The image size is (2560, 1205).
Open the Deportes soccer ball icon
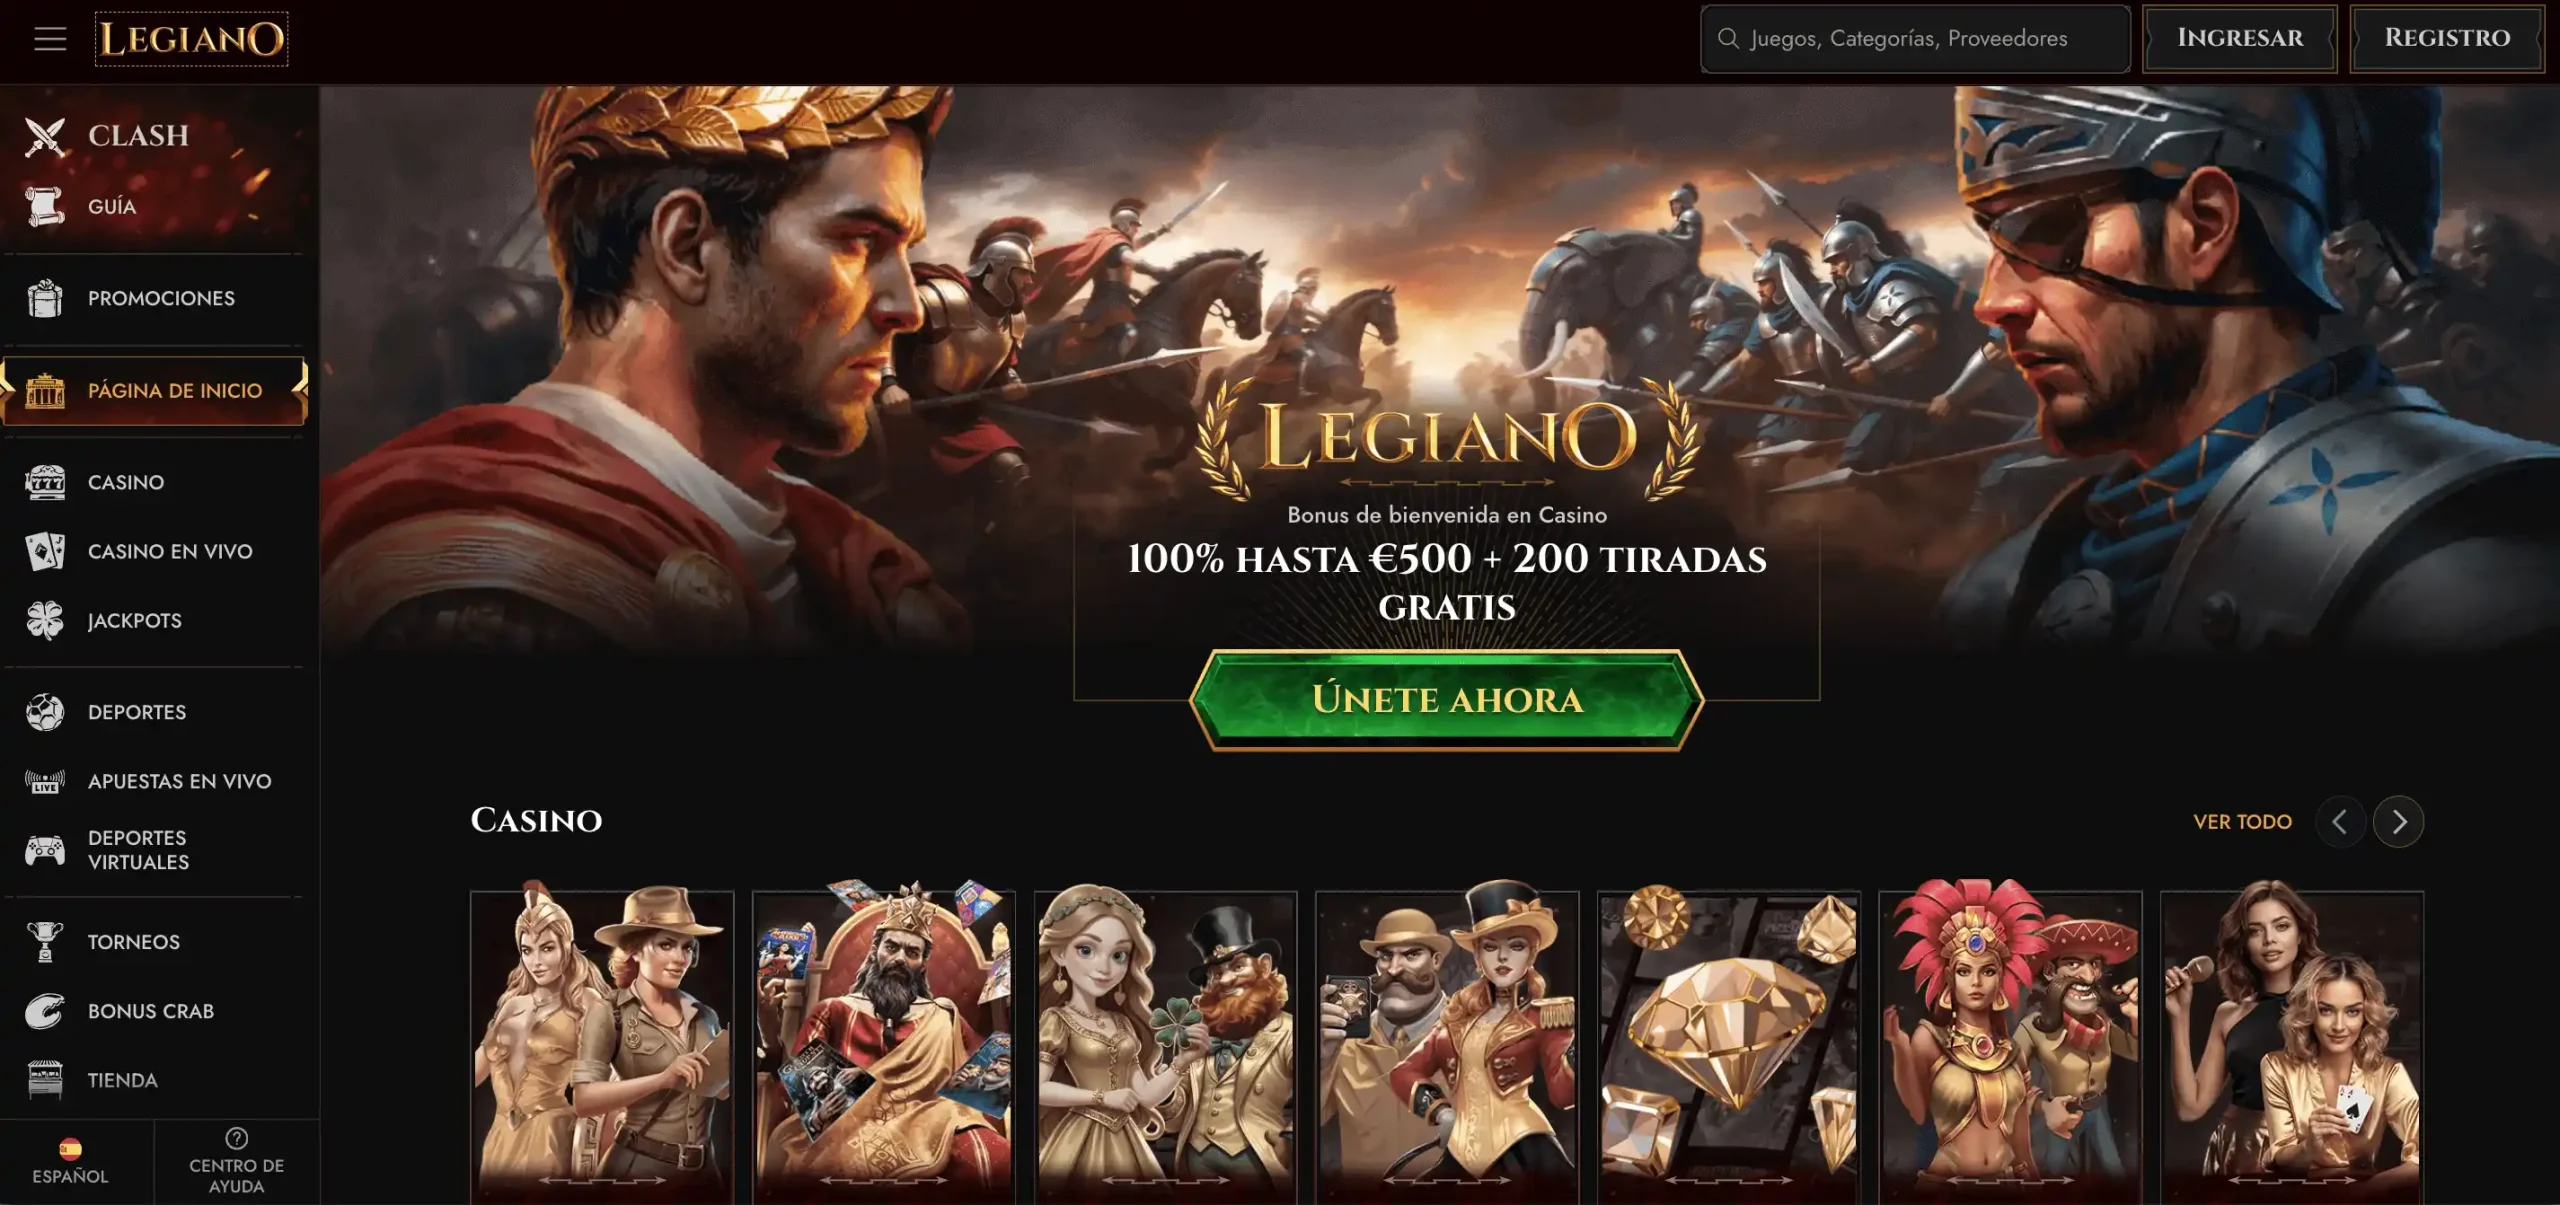coord(45,712)
